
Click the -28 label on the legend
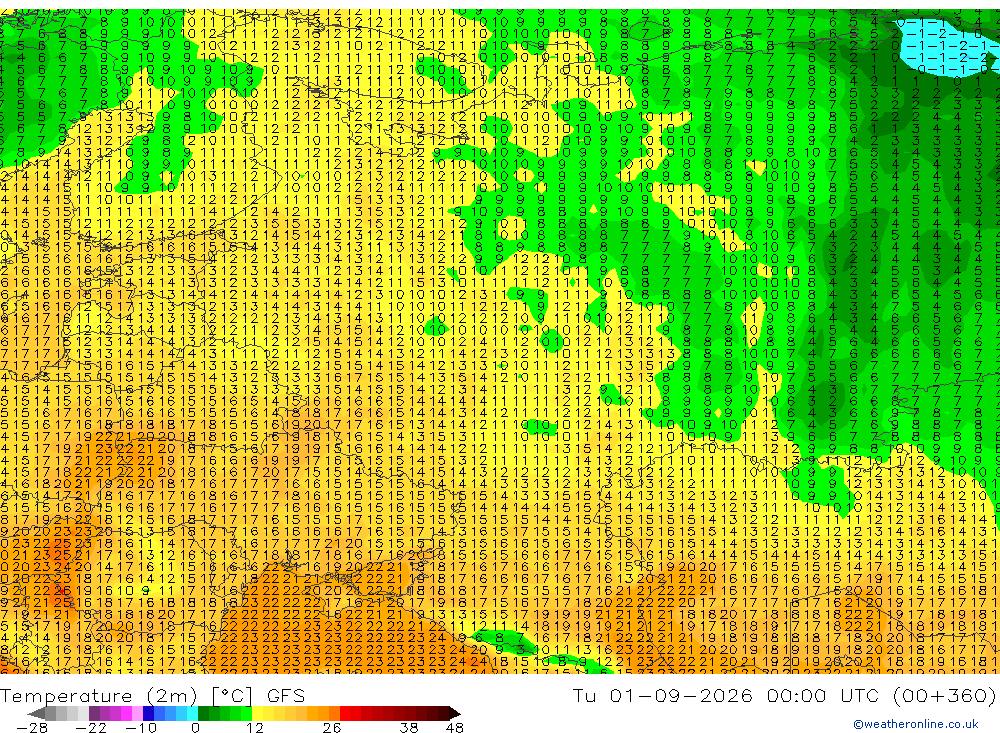coord(32,728)
